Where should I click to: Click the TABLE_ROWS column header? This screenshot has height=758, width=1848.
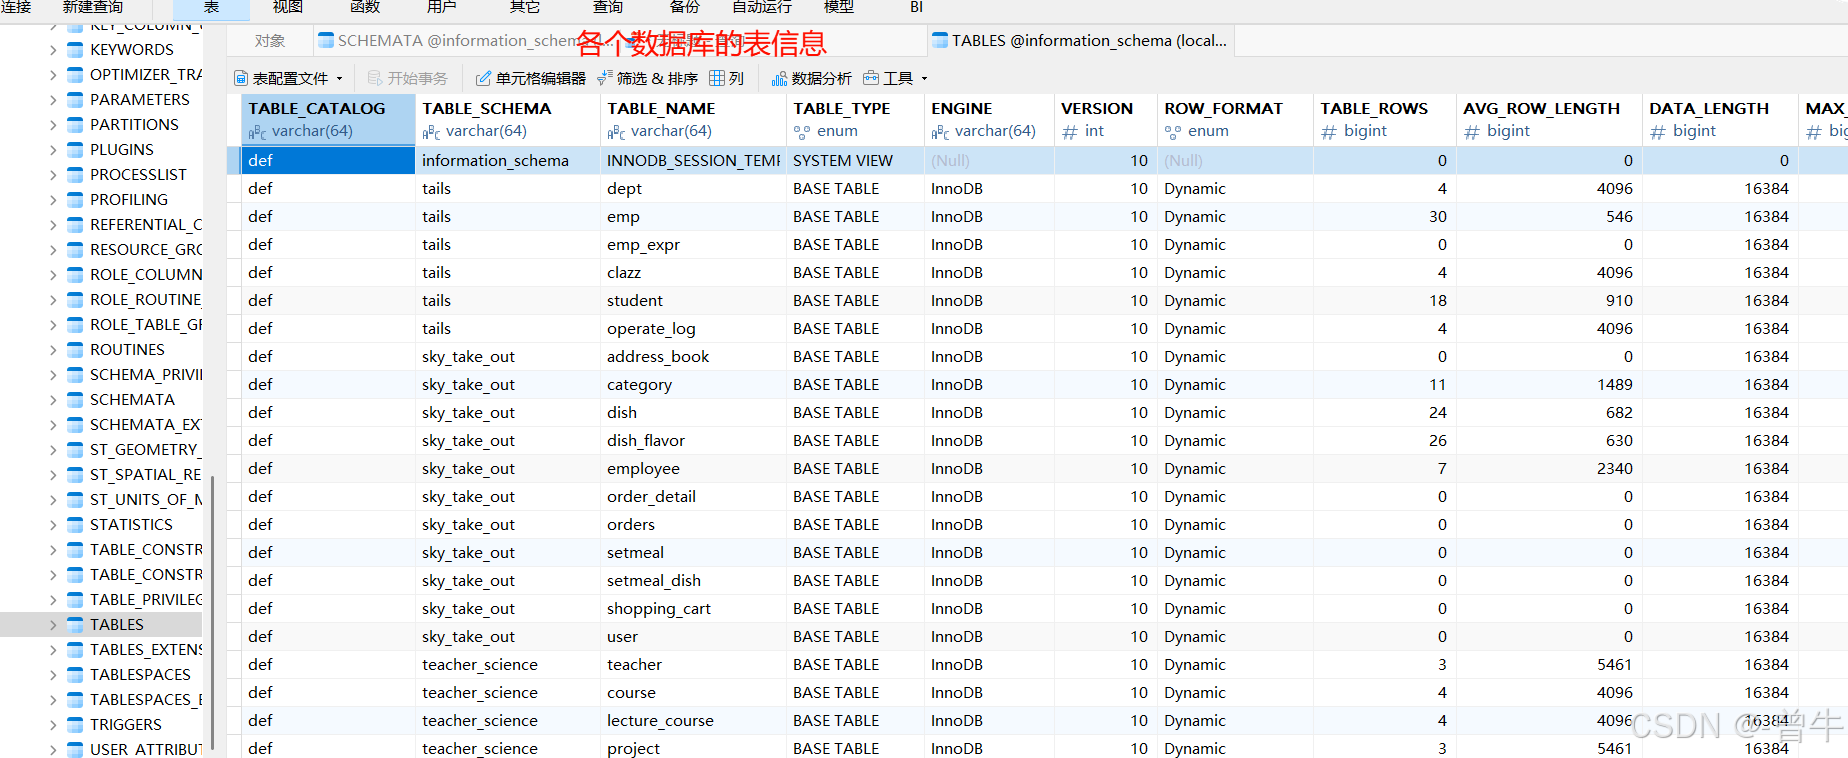1384,119
